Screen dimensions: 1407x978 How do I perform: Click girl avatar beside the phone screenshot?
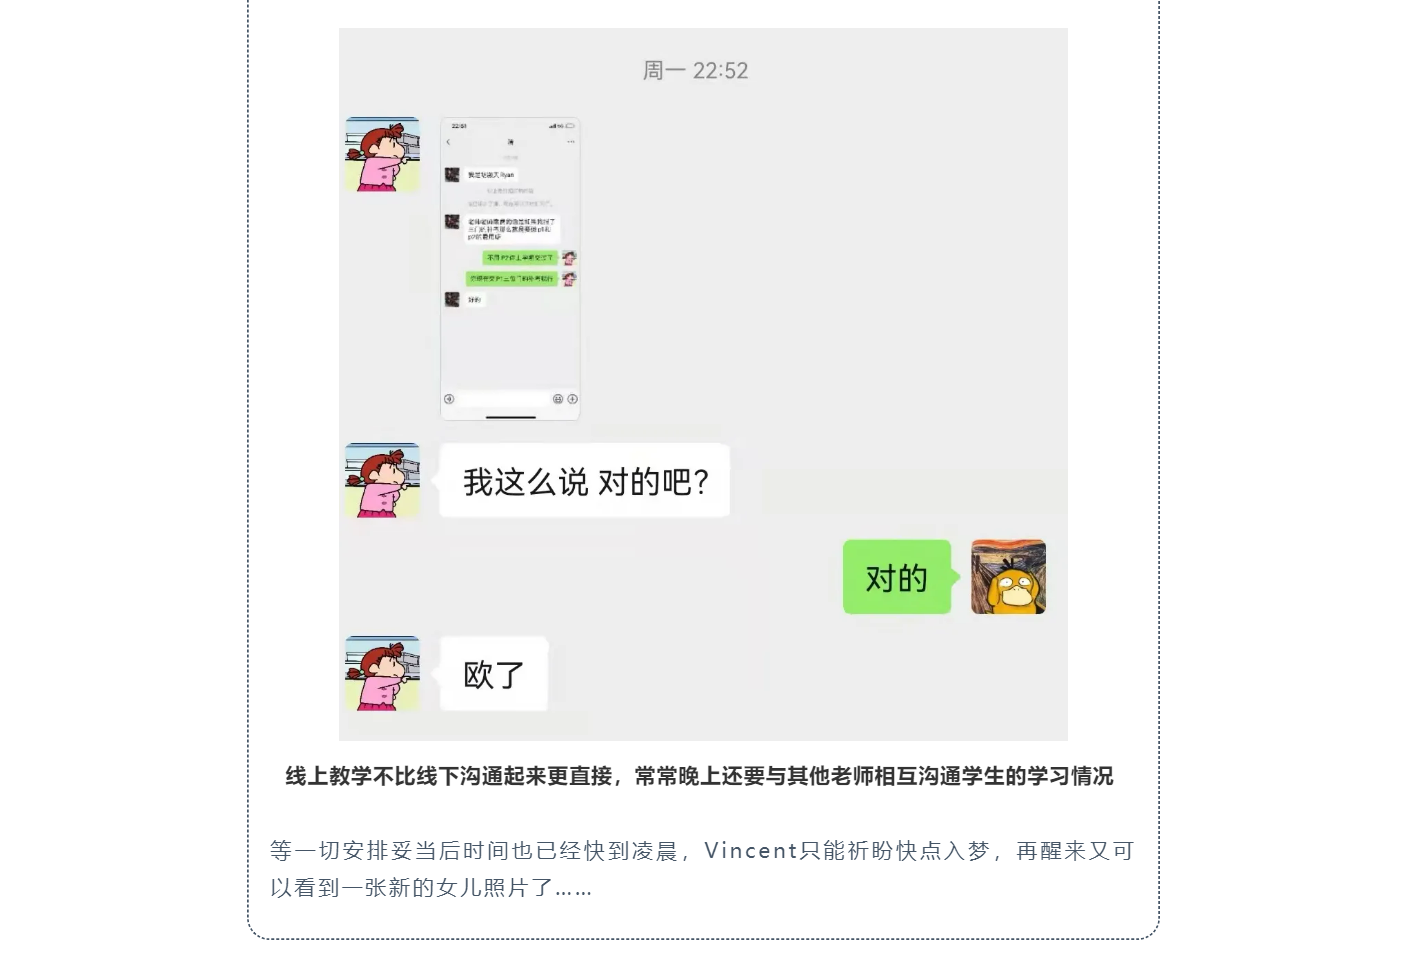coord(382,154)
